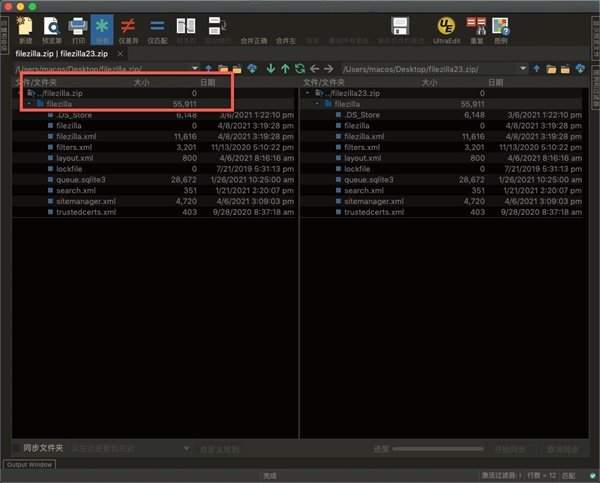This screenshot has width=600, height=483.
Task: Click the cloud download icon in right pane
Action: tap(580, 69)
